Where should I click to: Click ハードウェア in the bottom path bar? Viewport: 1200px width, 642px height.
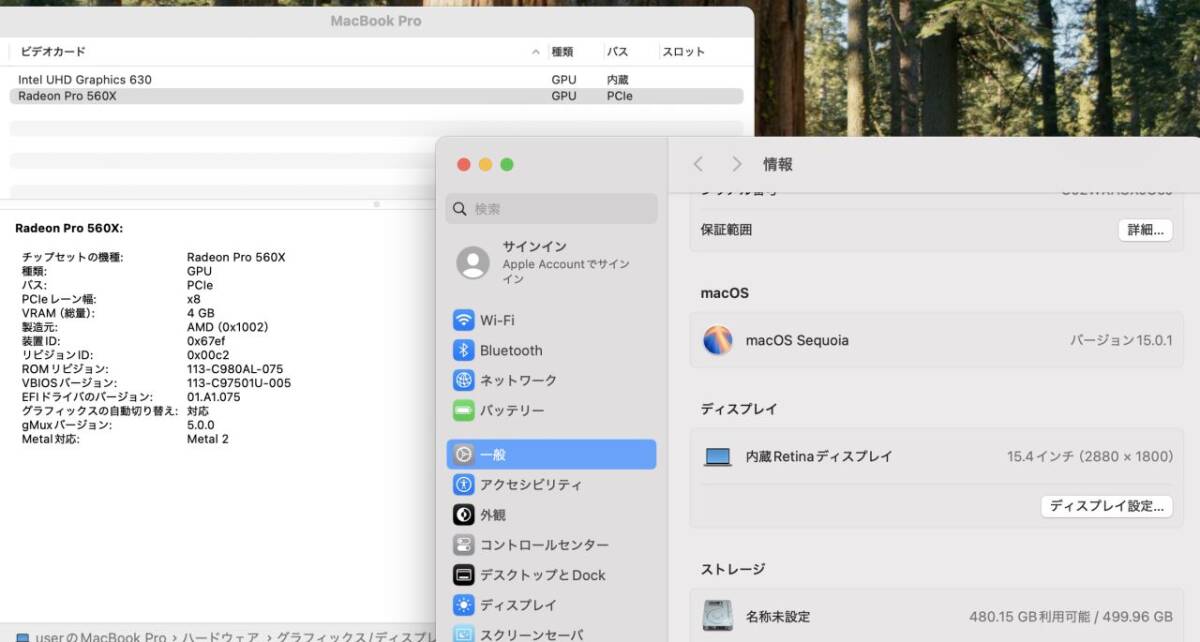(x=222, y=637)
